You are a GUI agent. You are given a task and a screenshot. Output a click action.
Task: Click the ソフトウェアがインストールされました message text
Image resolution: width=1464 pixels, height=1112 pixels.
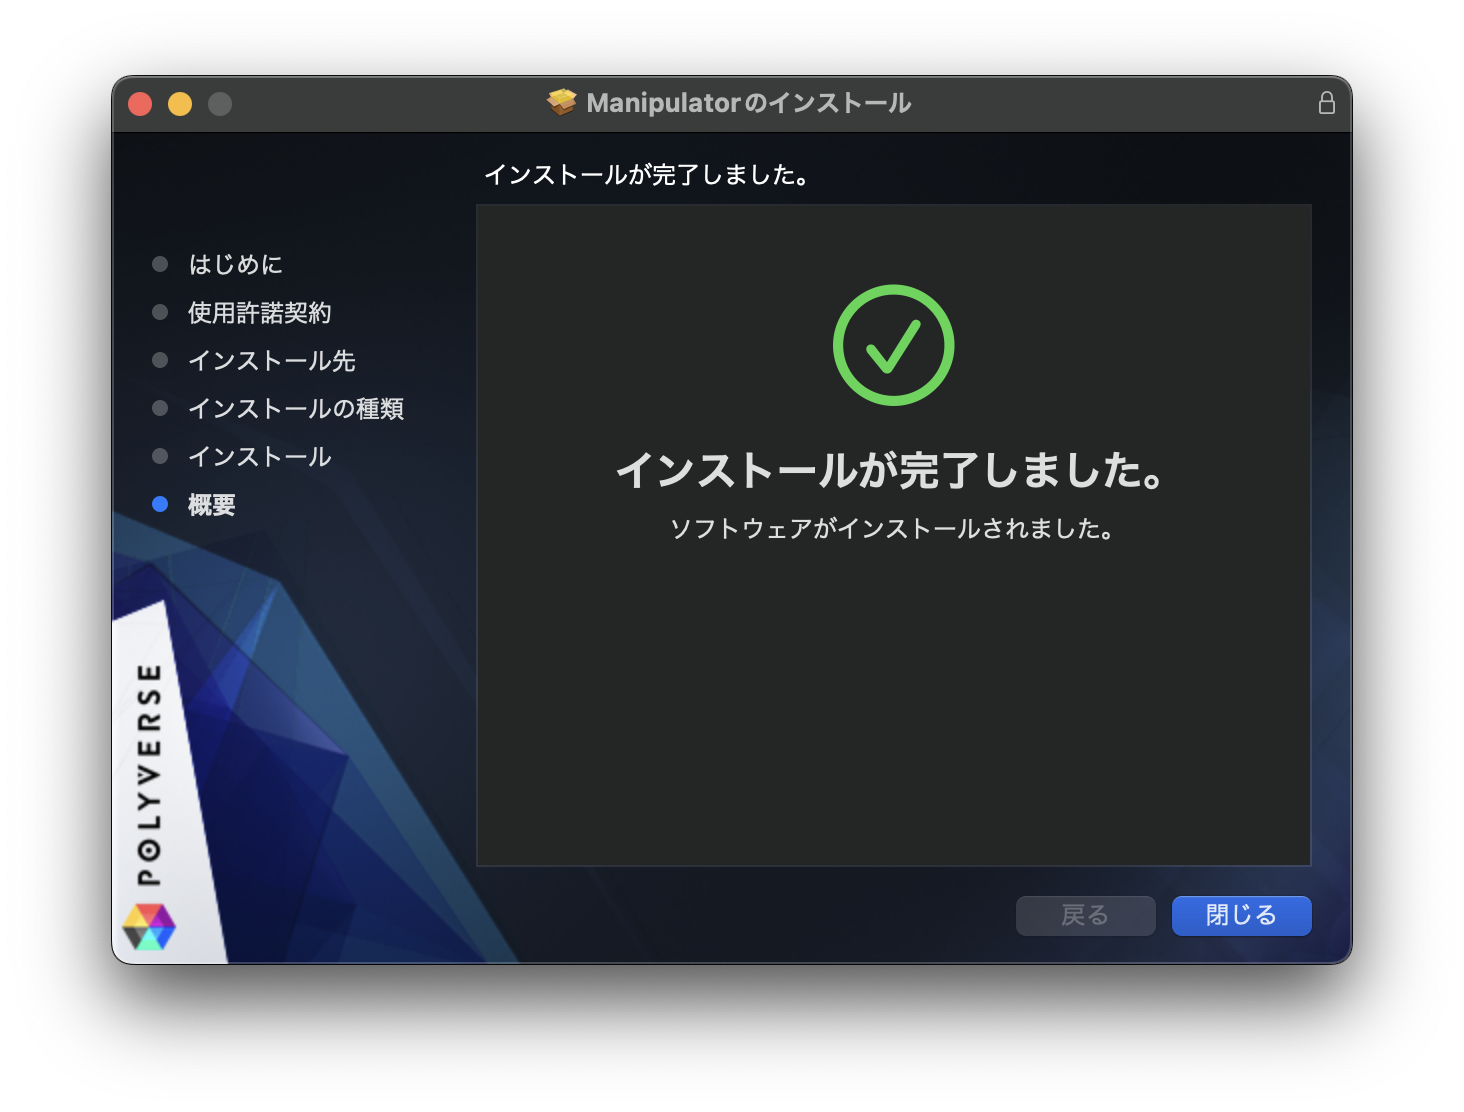(x=892, y=529)
